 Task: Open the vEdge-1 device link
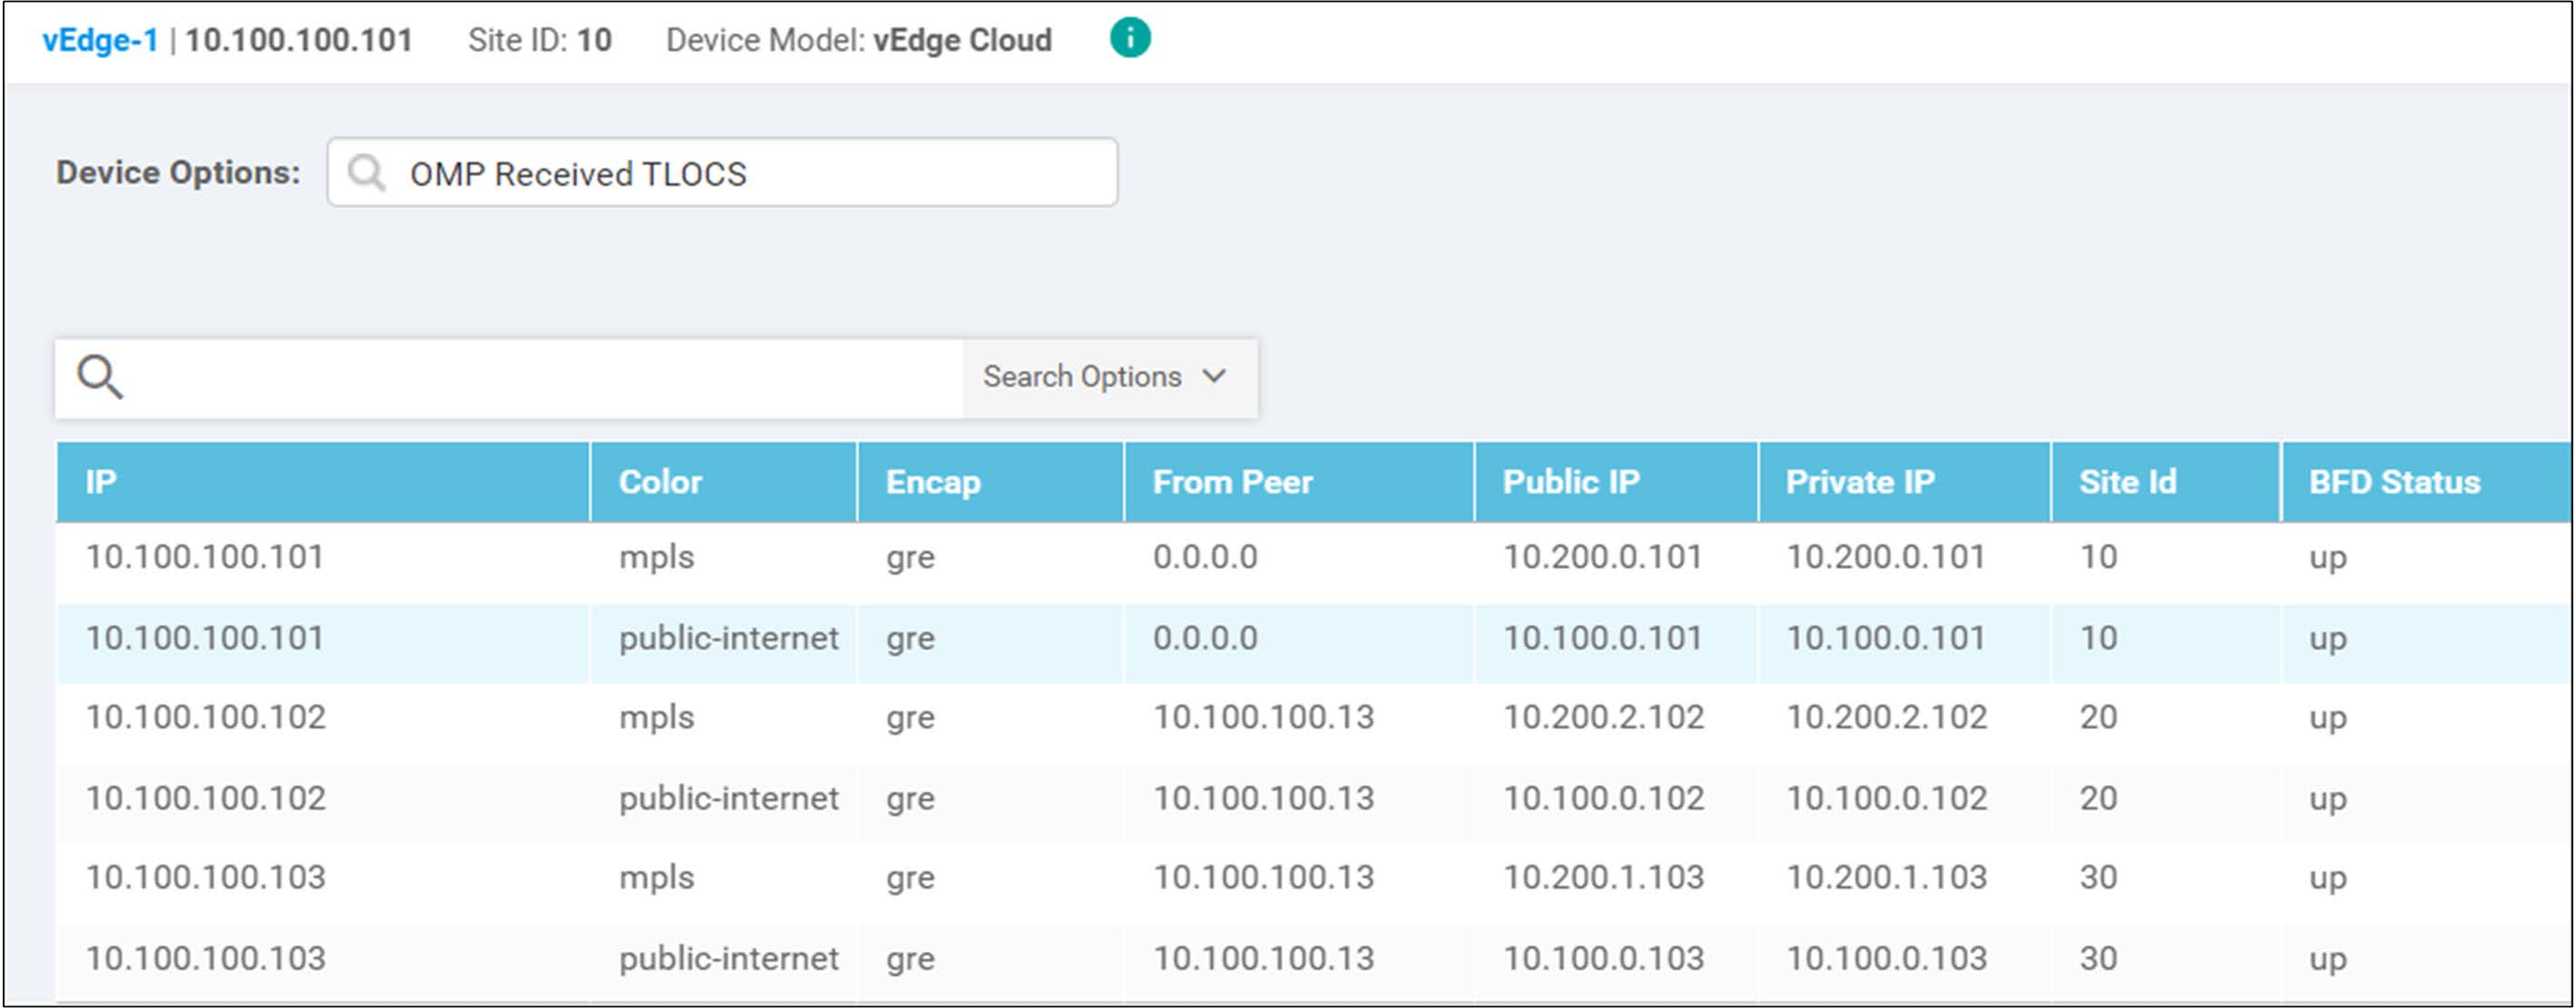[100, 40]
